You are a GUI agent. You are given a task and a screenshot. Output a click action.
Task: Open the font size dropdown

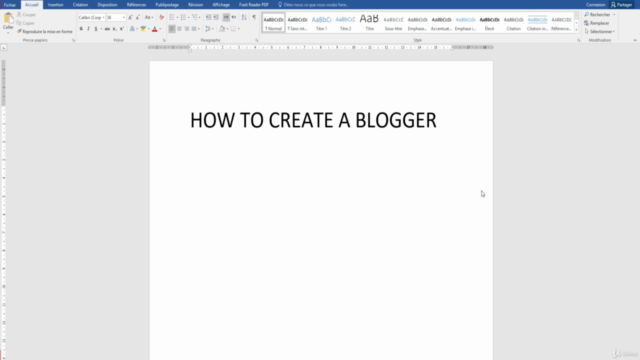coord(123,18)
